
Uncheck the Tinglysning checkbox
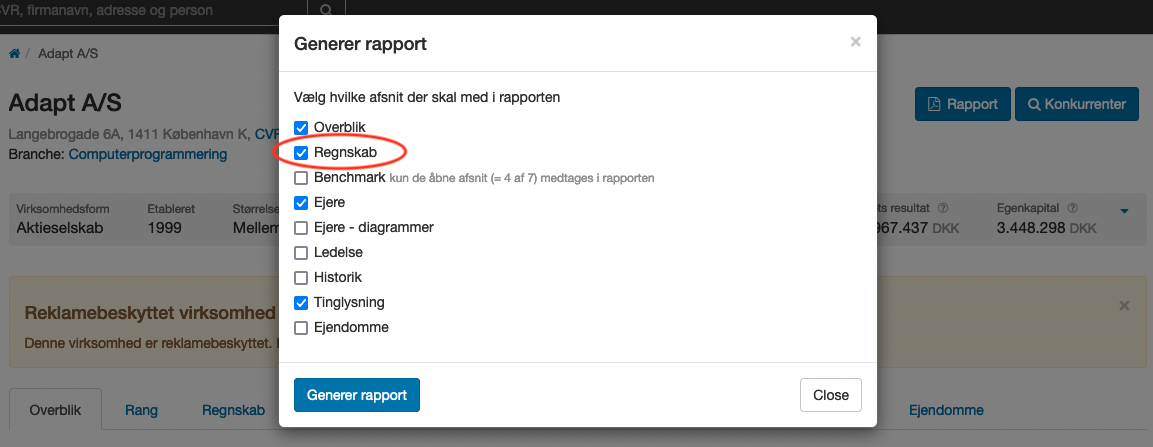301,303
